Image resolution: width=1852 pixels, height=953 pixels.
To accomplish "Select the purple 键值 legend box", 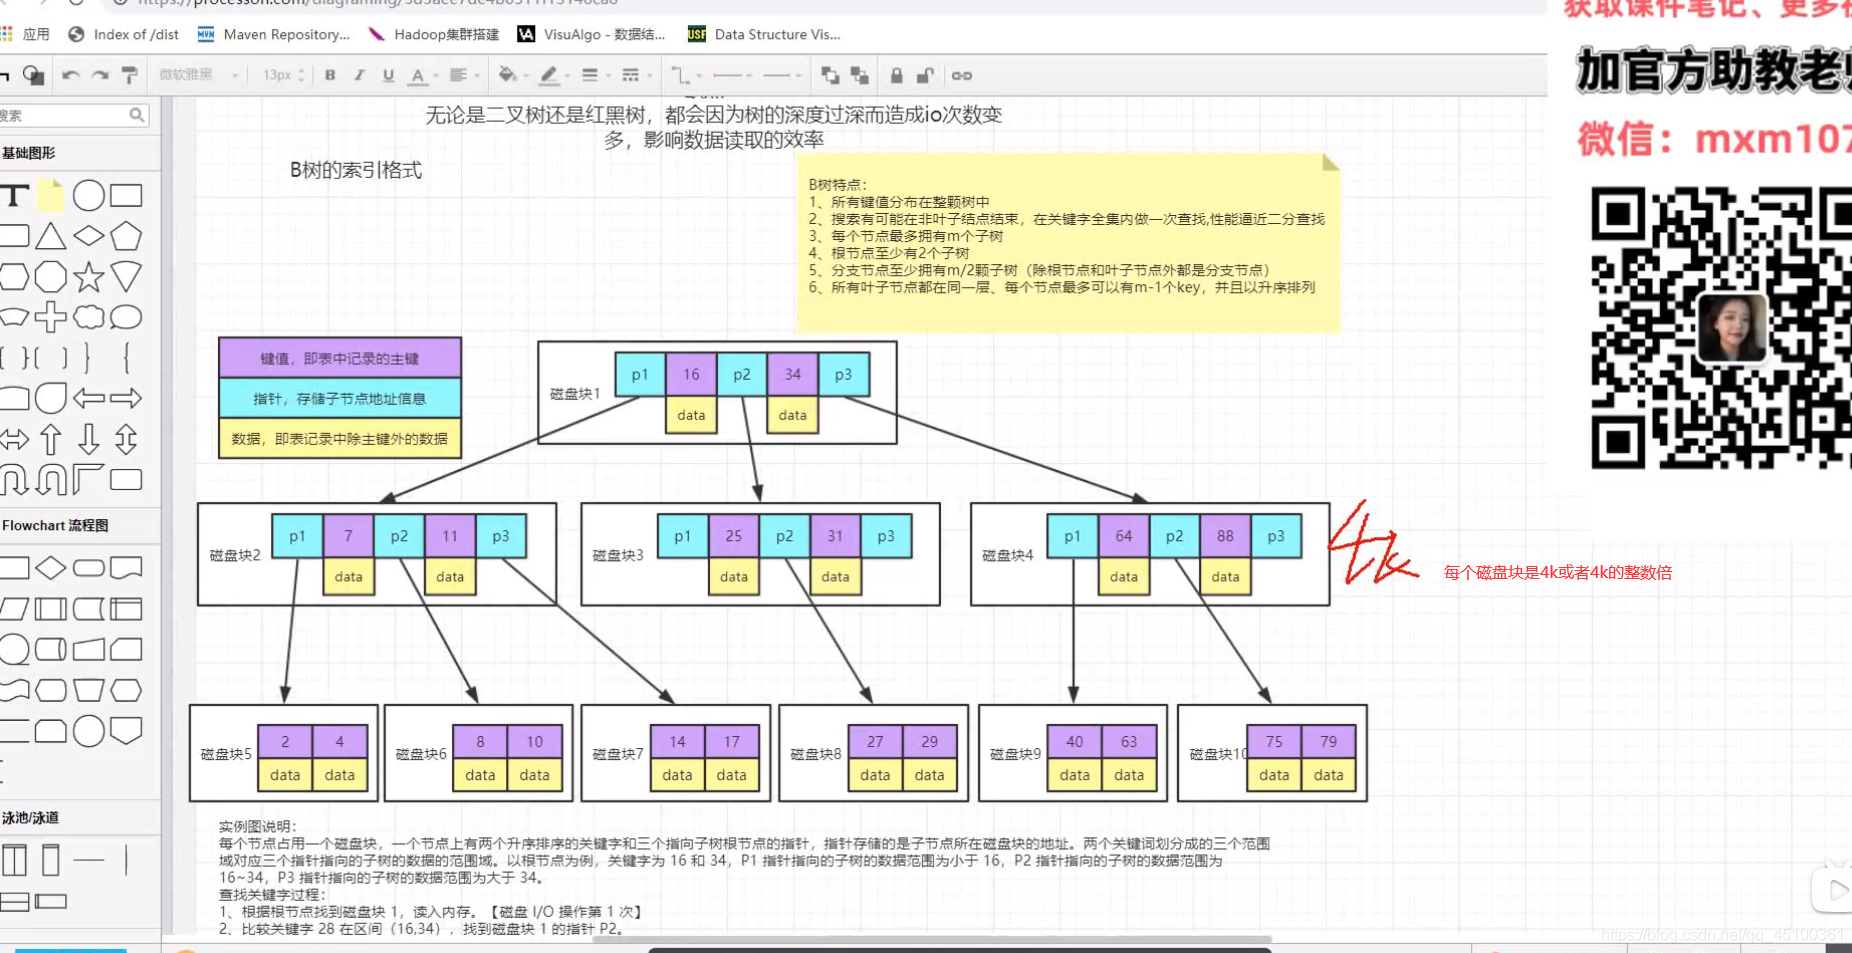I will click(x=340, y=358).
